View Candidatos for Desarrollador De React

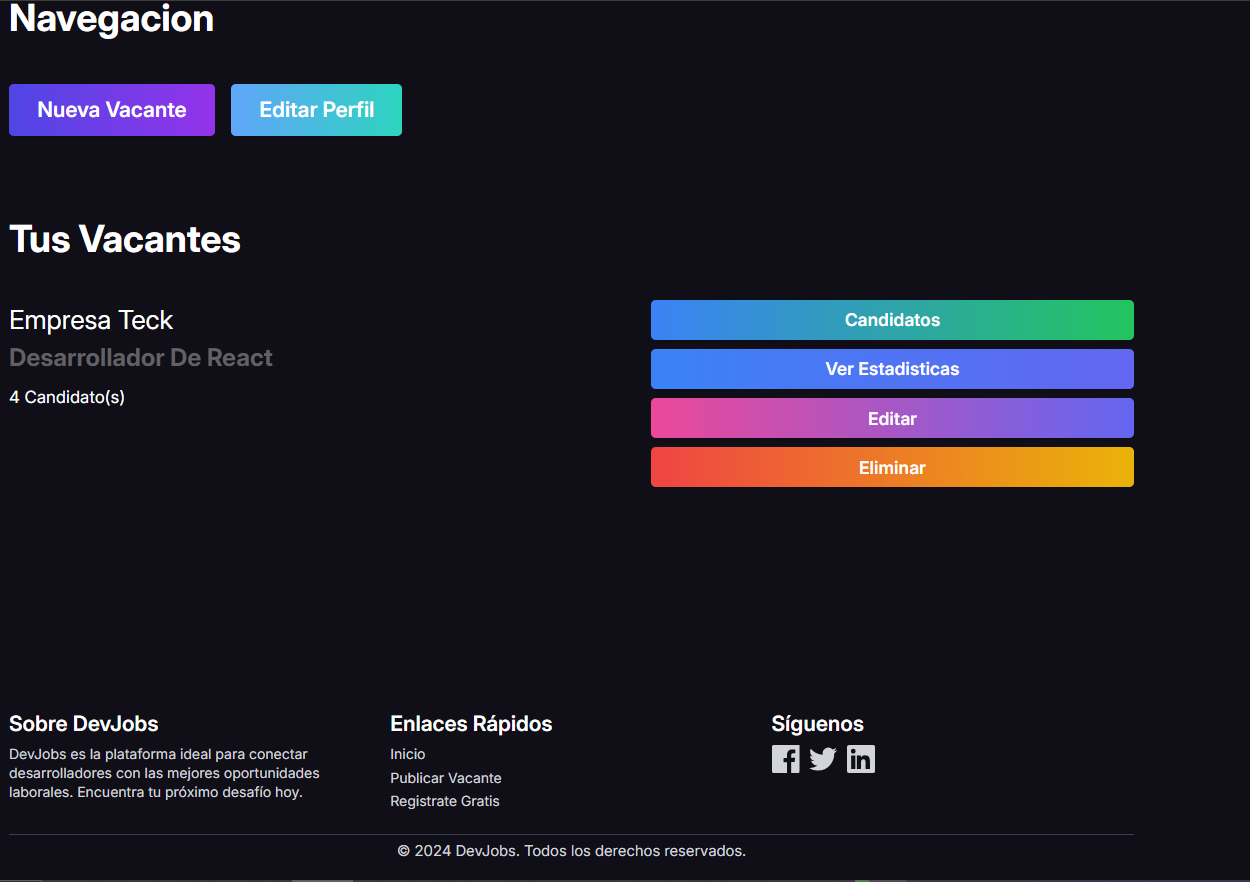892,320
